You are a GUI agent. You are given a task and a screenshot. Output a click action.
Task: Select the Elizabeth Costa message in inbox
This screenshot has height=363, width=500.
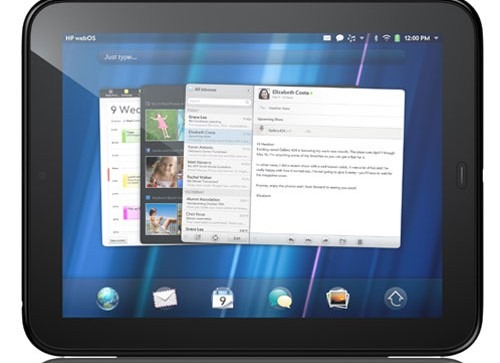pos(219,136)
